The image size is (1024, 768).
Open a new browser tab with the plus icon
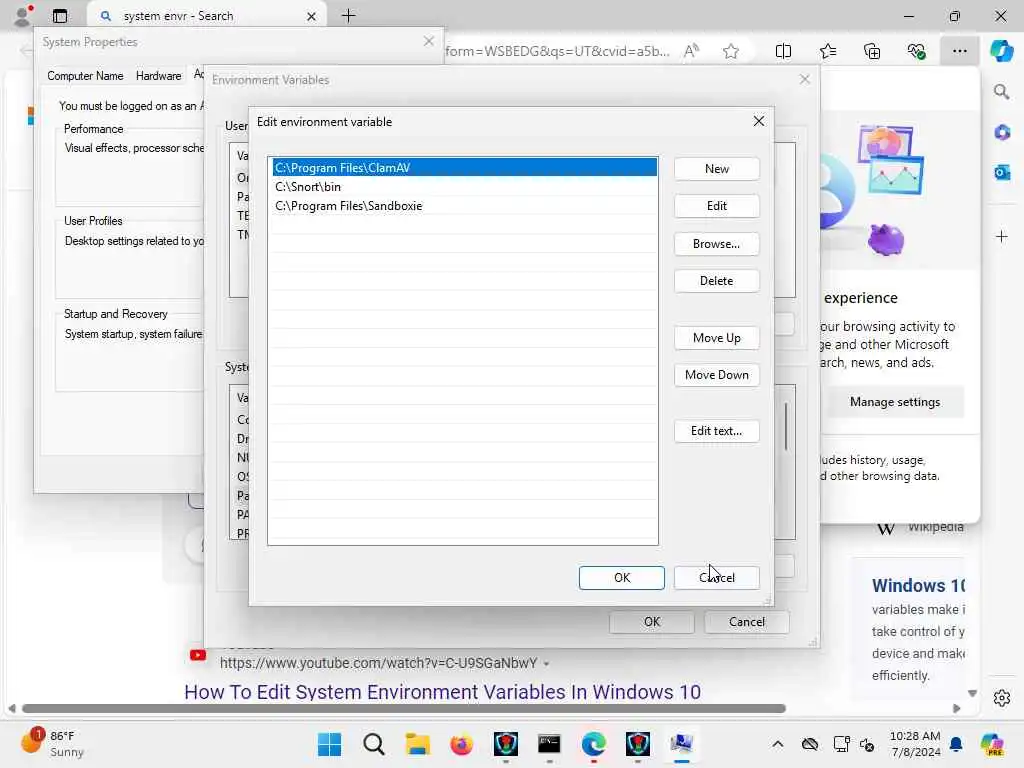(349, 16)
